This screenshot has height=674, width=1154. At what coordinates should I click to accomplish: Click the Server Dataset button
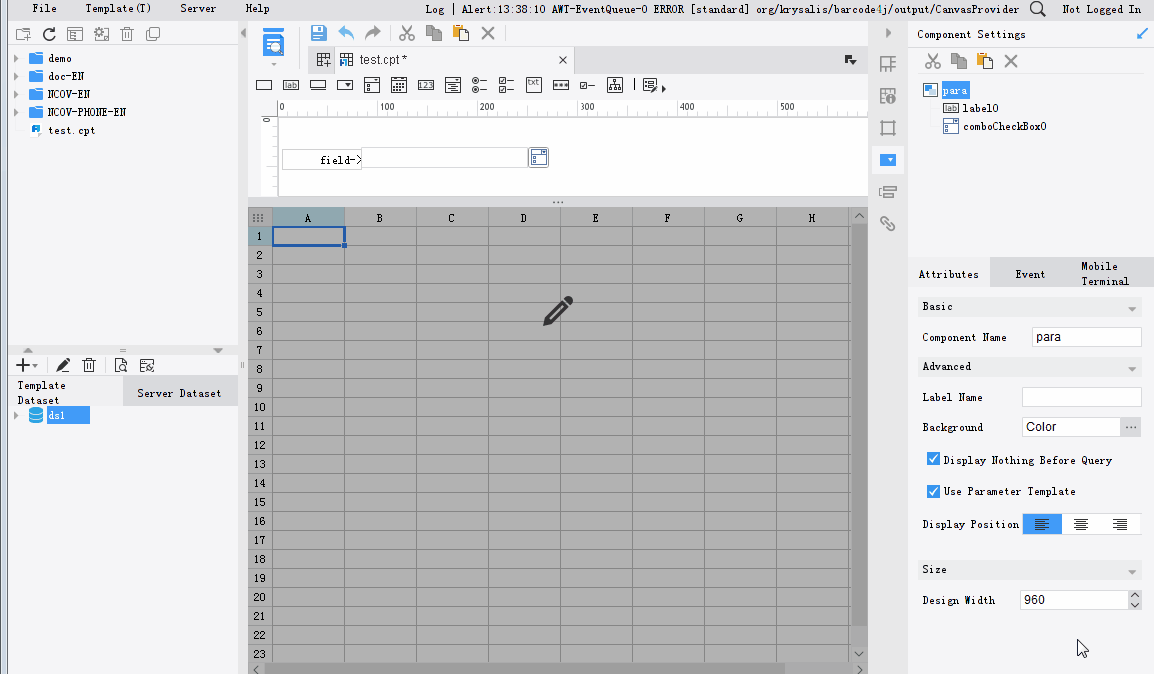[180, 390]
